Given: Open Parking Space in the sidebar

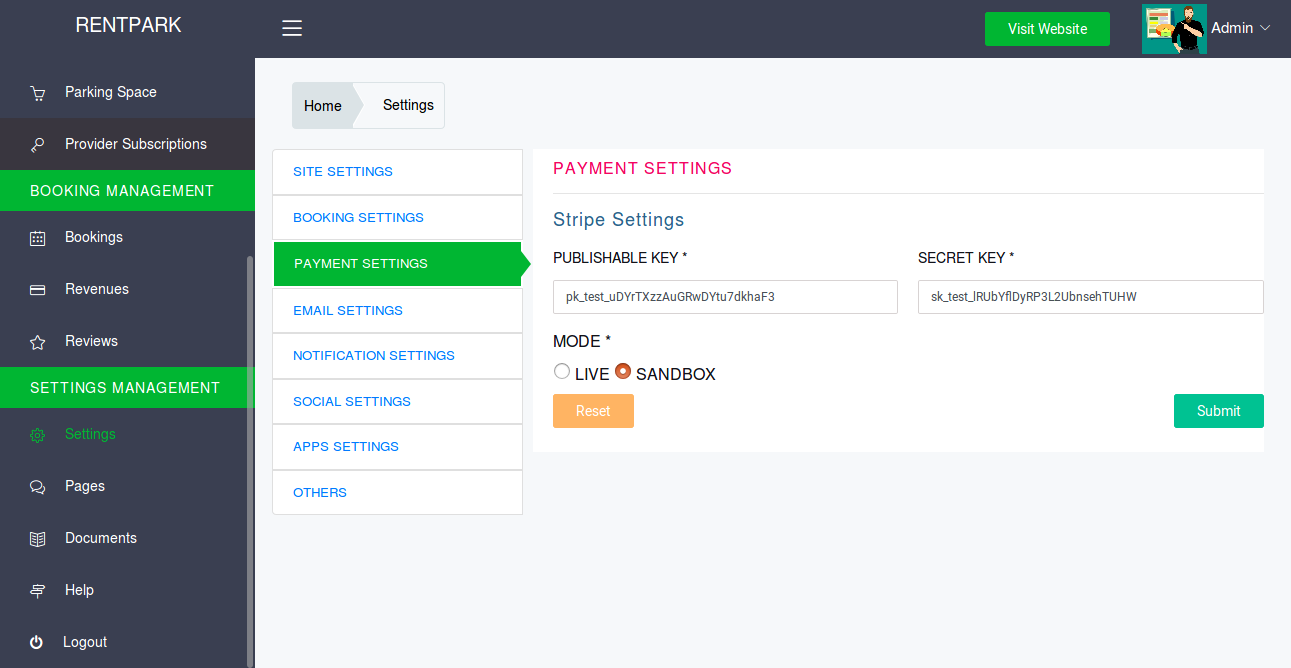Looking at the screenshot, I should (127, 92).
